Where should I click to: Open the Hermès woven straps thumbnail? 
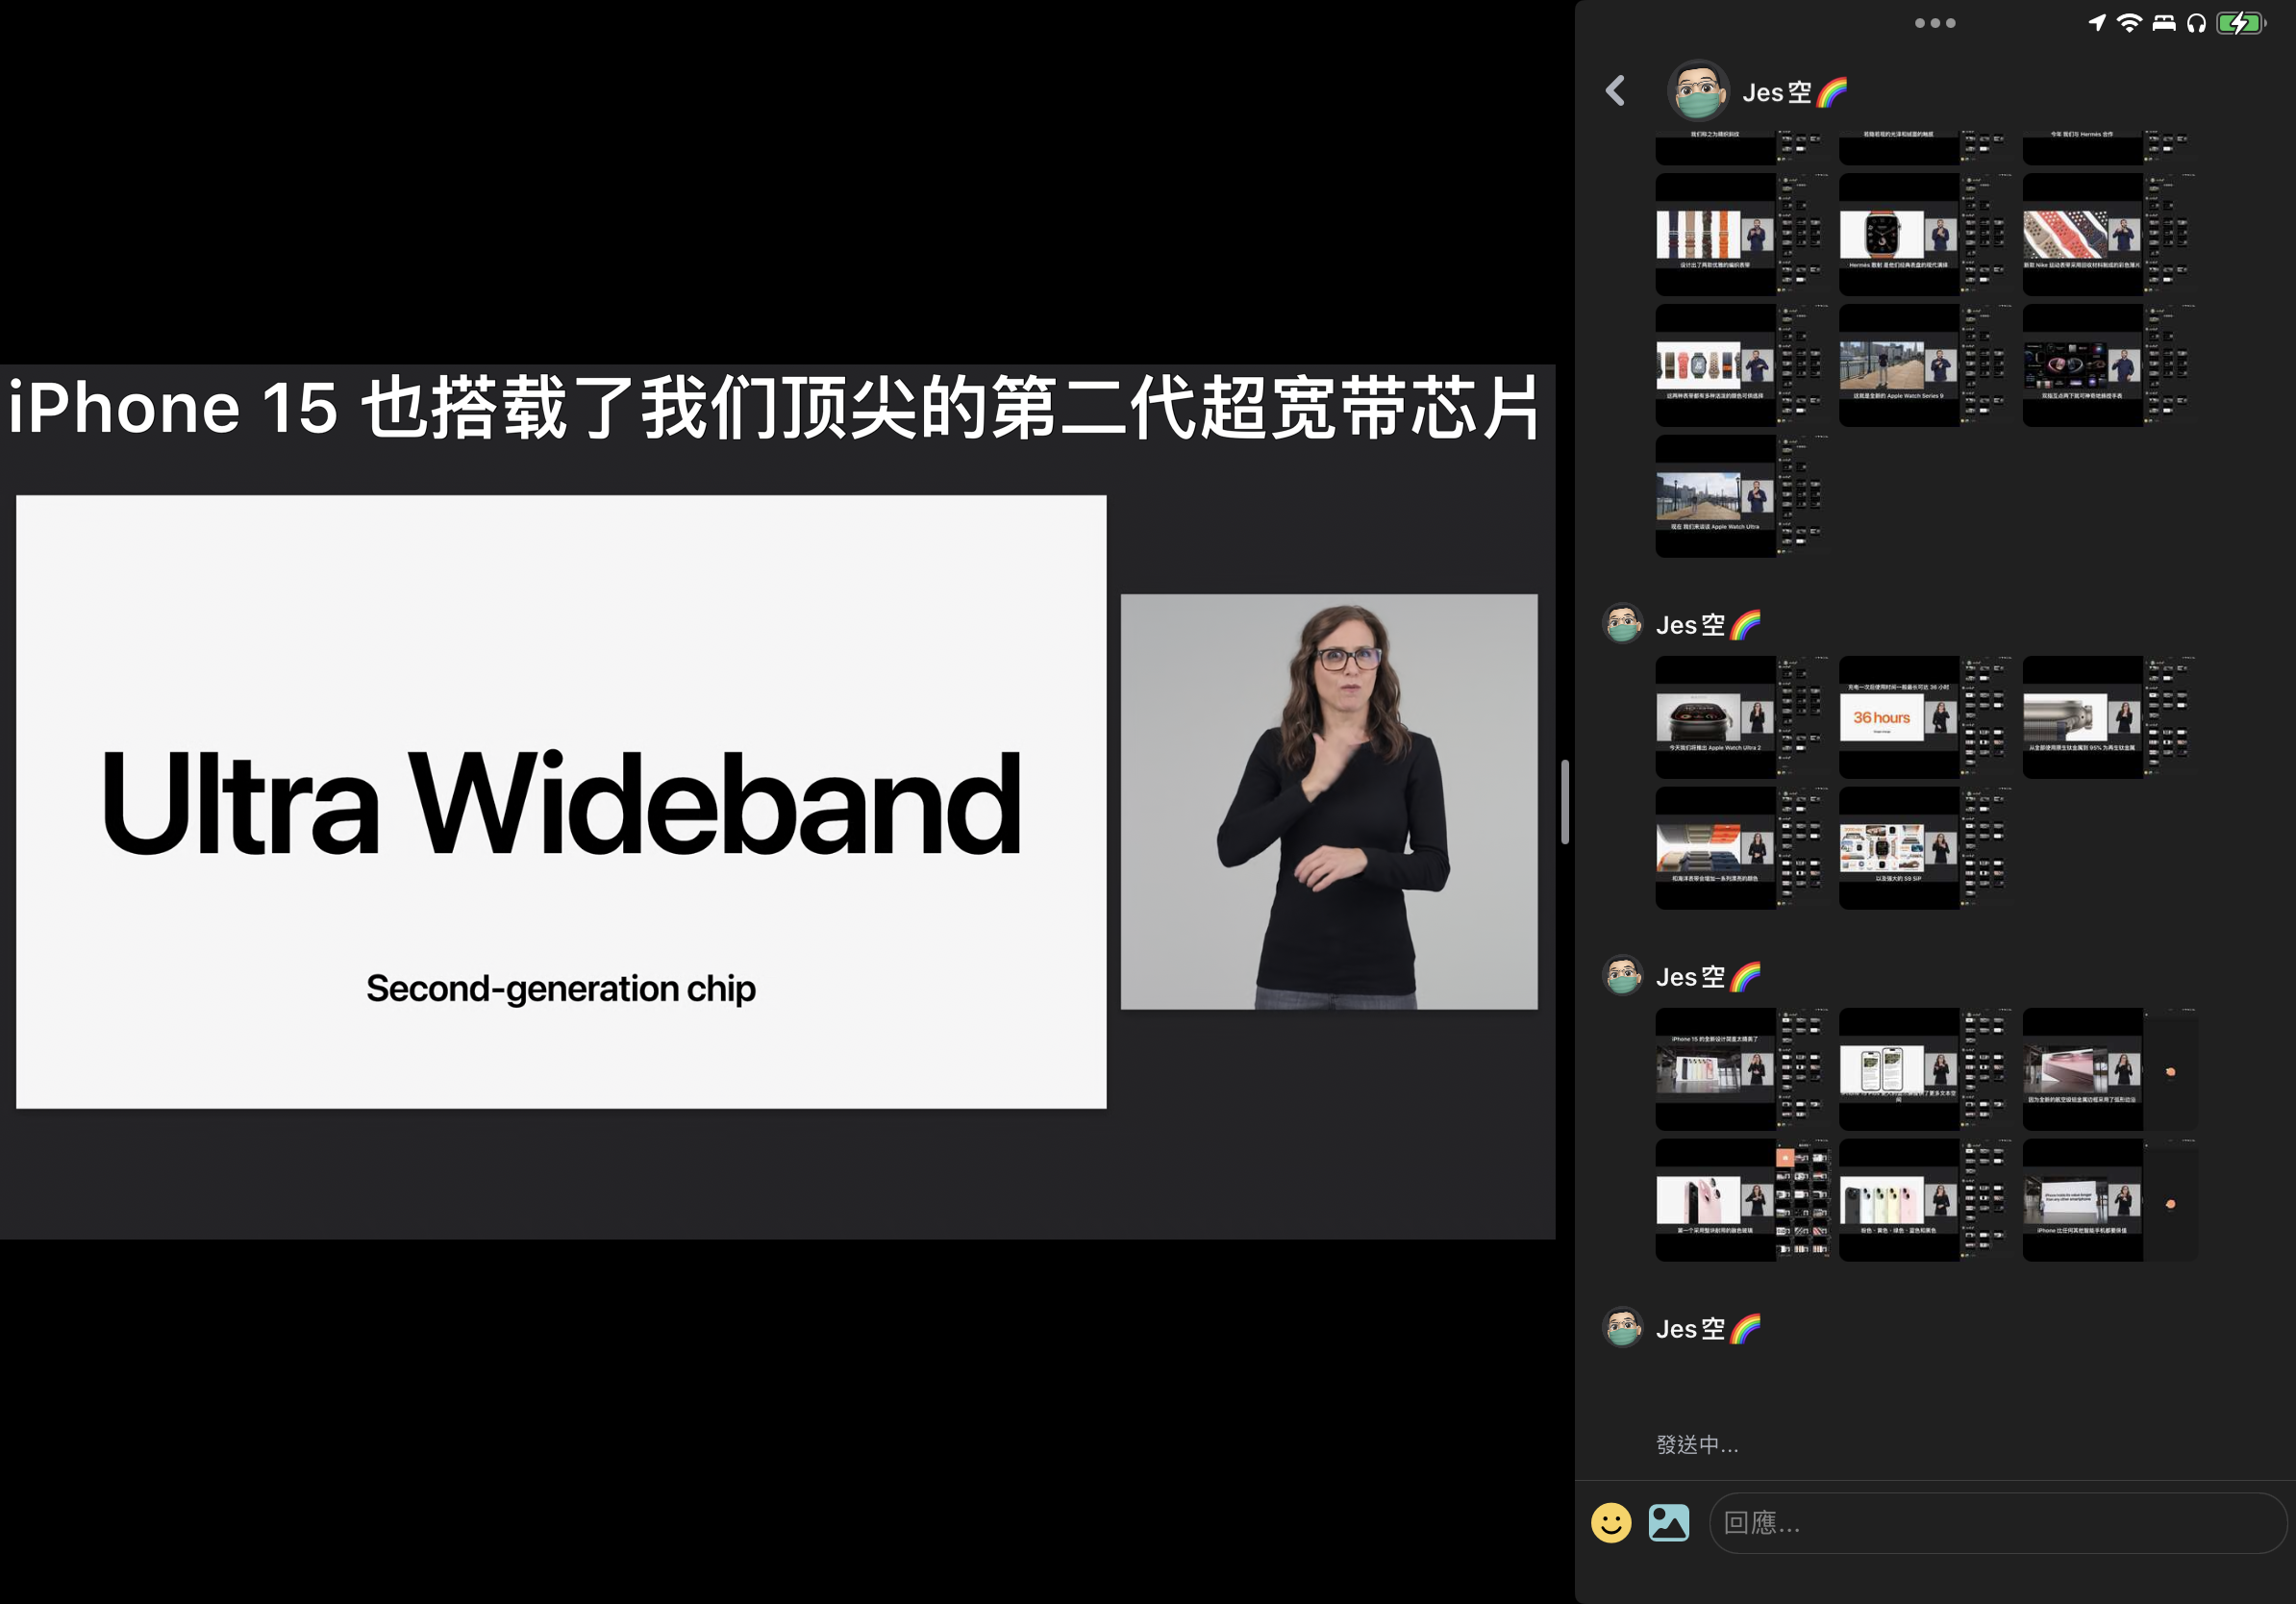(1742, 234)
